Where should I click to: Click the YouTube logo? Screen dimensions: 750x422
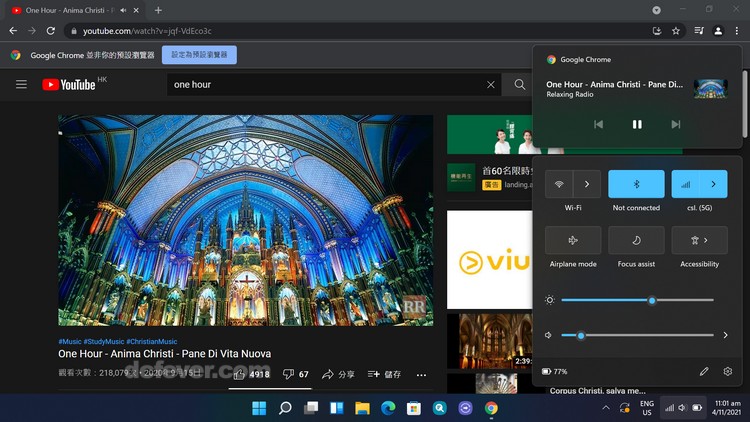tap(69, 85)
